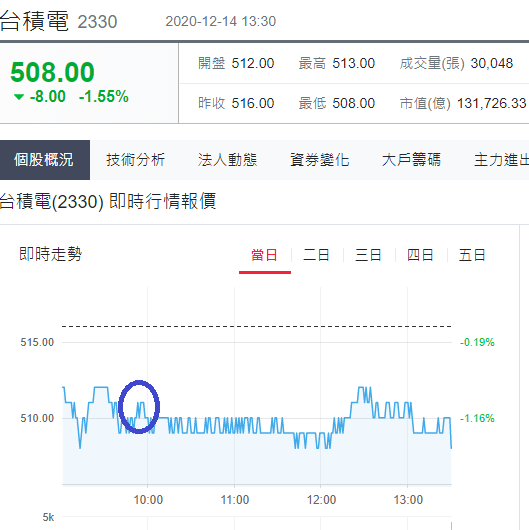Select the 資券變化 tab
The height and width of the screenshot is (530, 529).
tap(319, 160)
